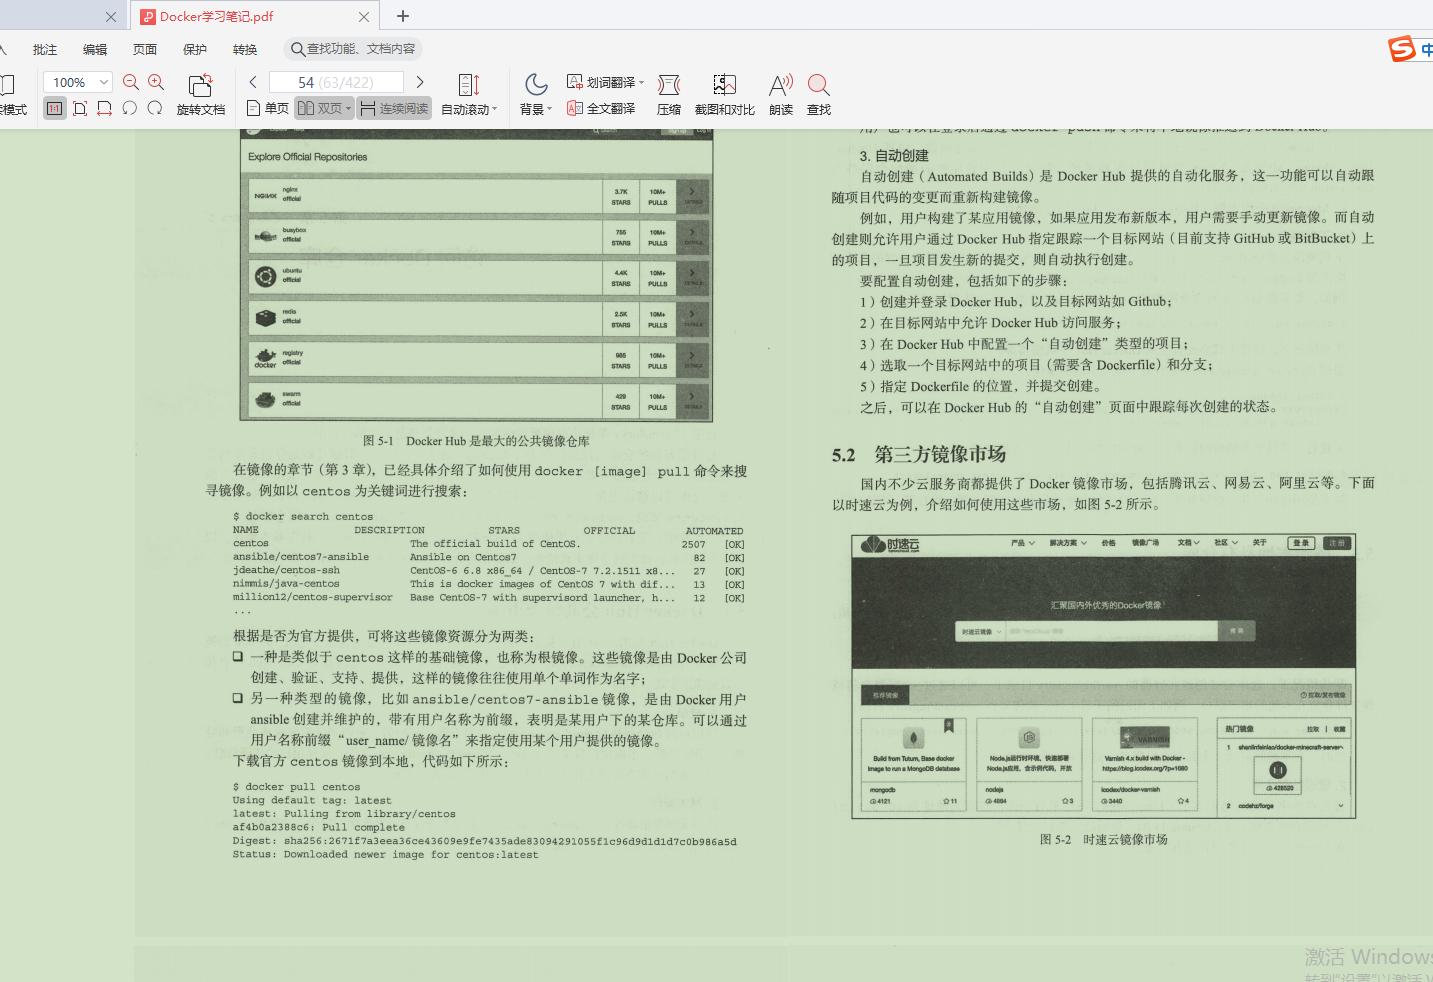1433x982 pixels.
Task: Close the leftmost partially visible tab
Action: (111, 16)
